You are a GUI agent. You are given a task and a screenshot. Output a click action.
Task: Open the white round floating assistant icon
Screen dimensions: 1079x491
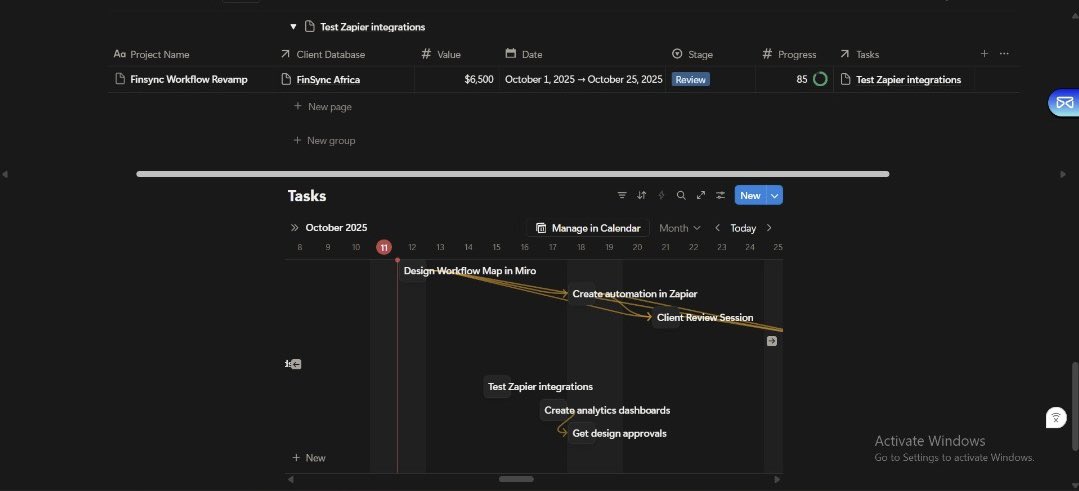click(1056, 417)
